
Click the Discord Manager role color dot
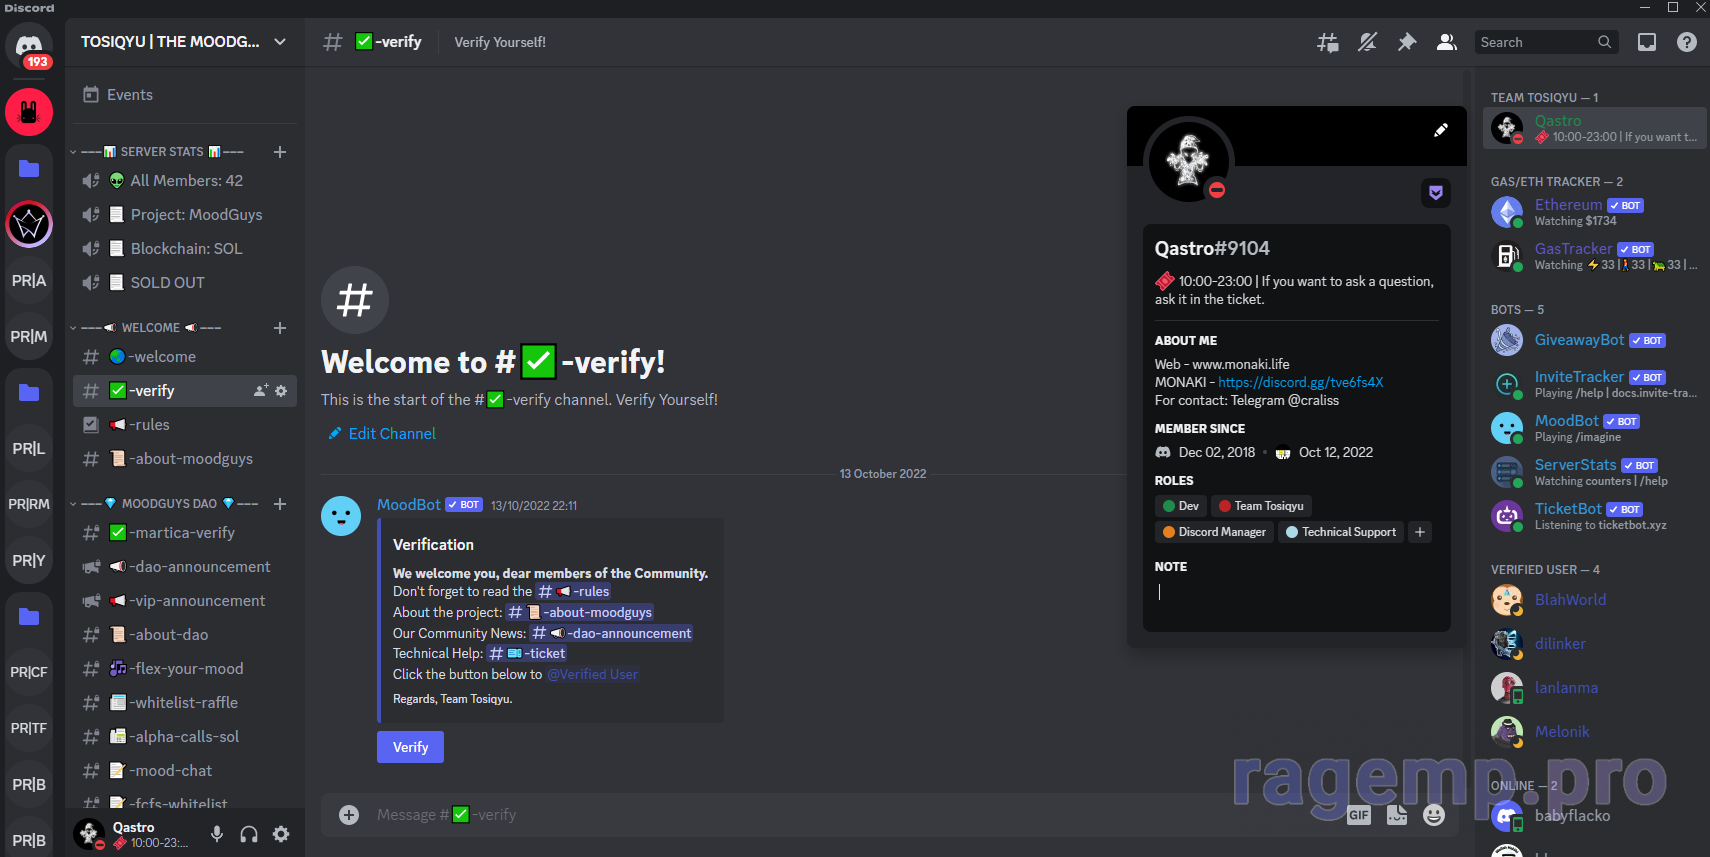coord(1169,532)
